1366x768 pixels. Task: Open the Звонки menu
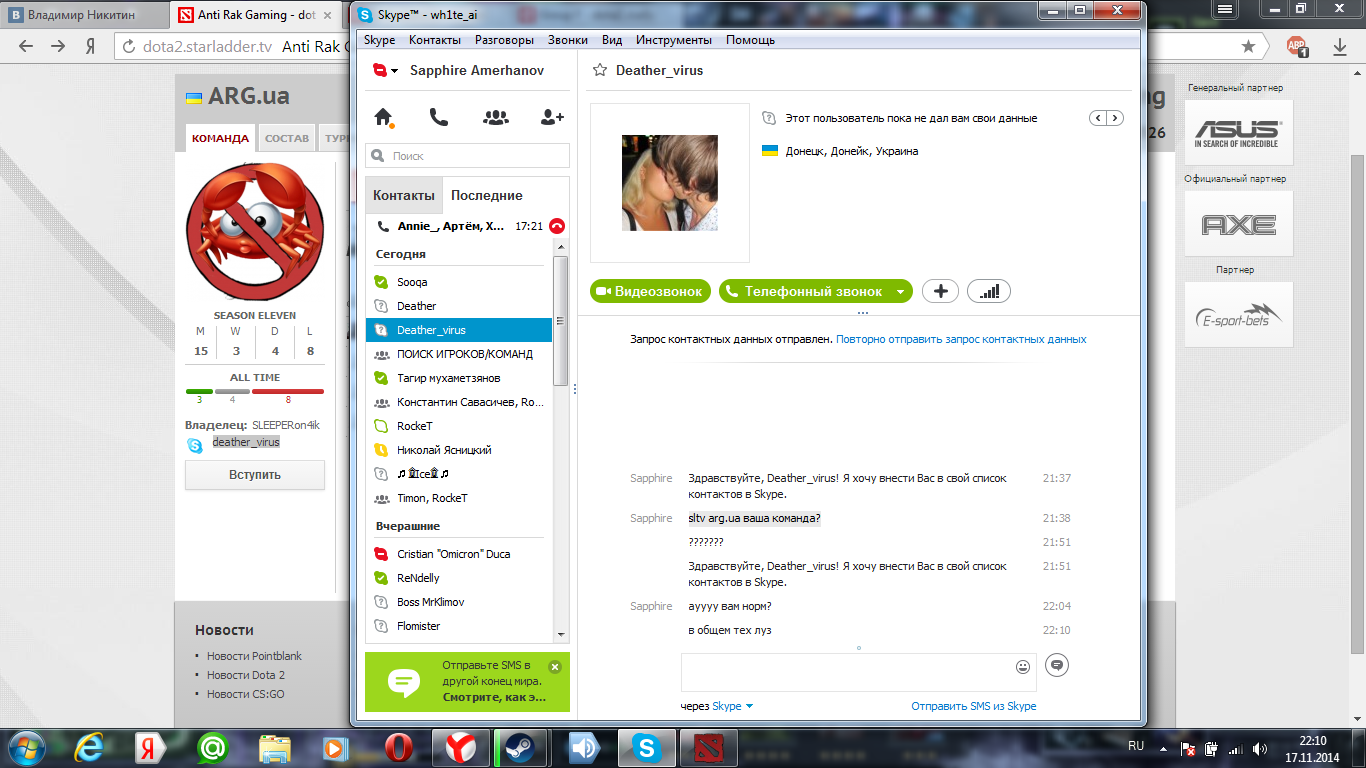[568, 40]
